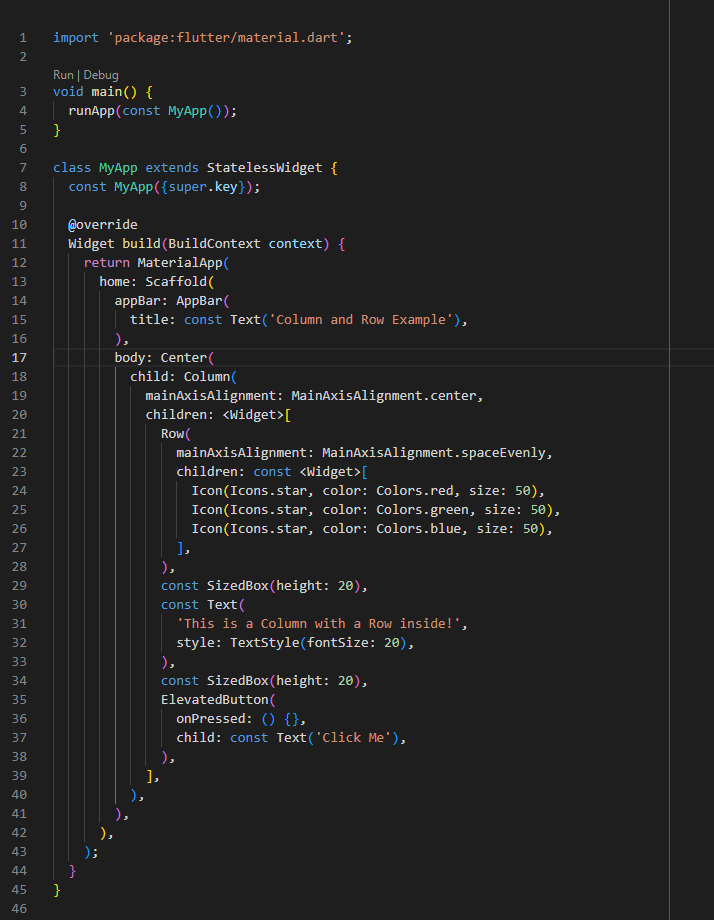Click 'StatelessWidget' class name

(265, 167)
